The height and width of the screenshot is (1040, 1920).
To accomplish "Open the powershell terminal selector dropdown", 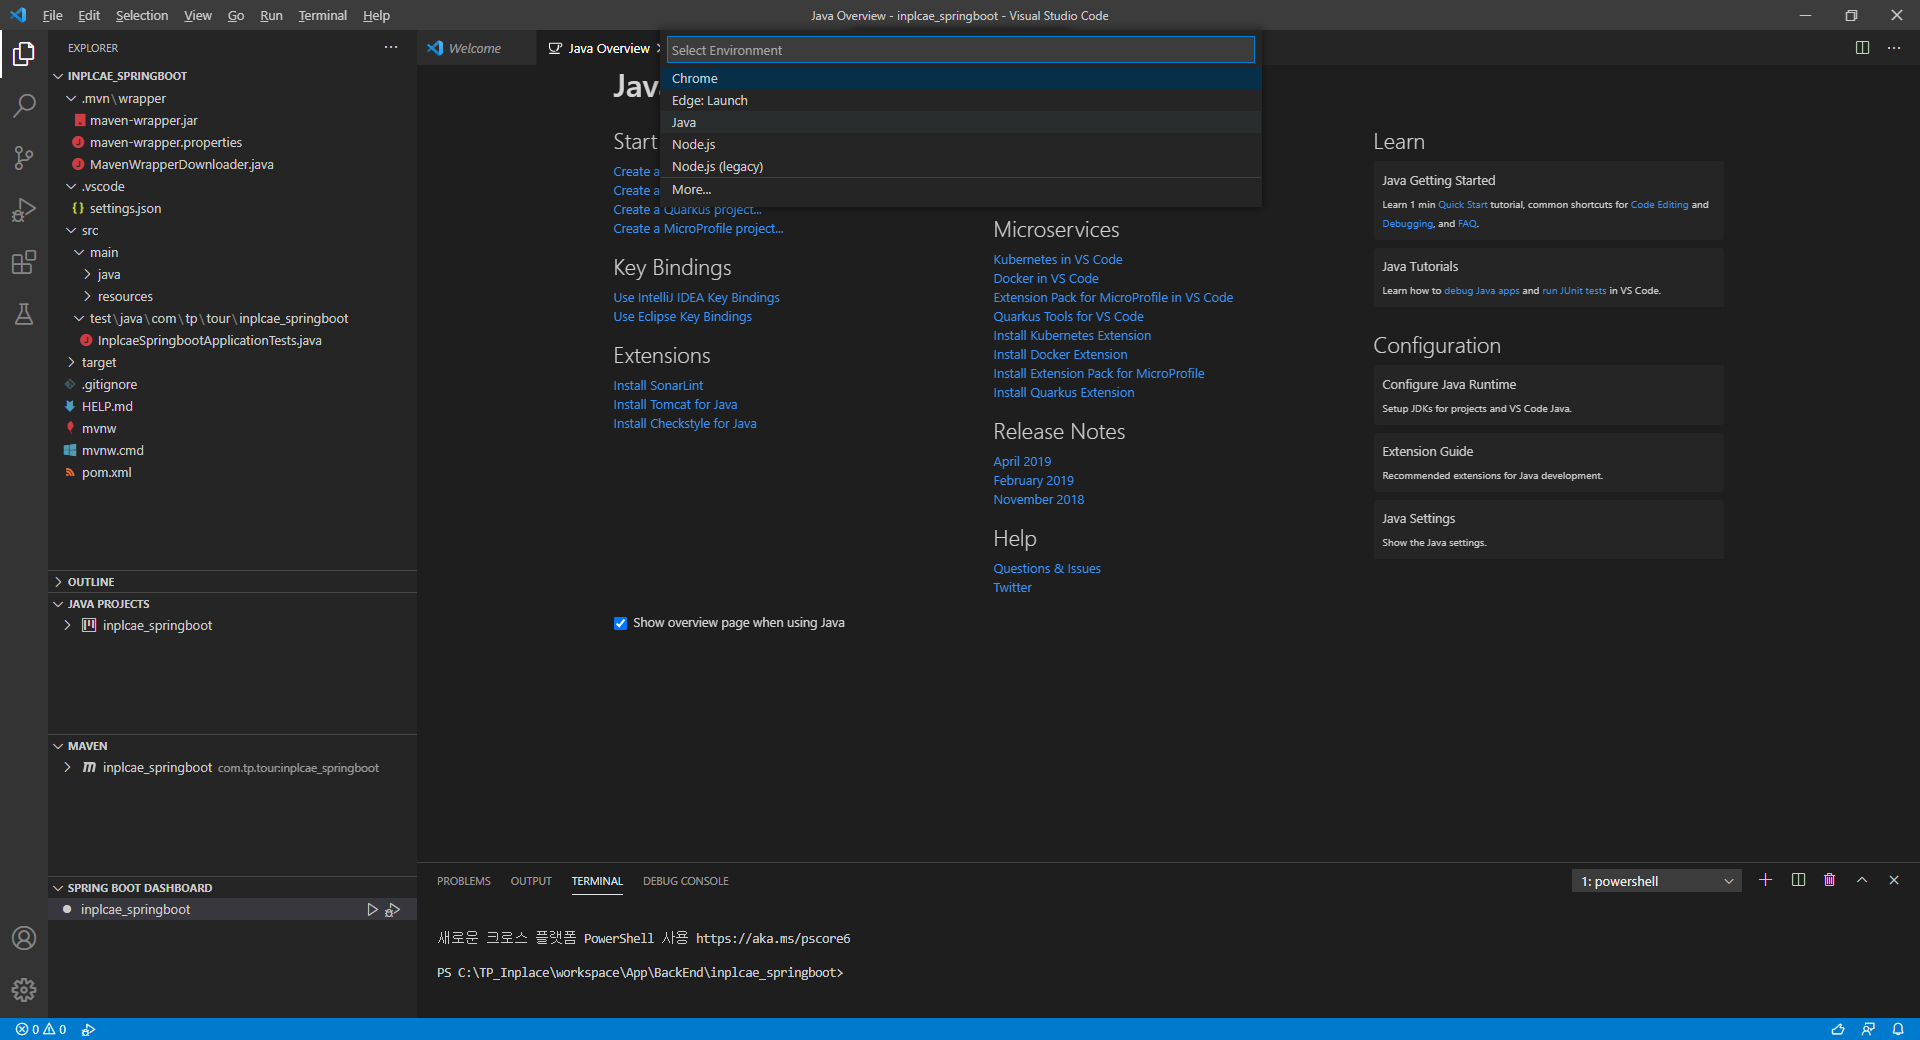I will coord(1656,881).
